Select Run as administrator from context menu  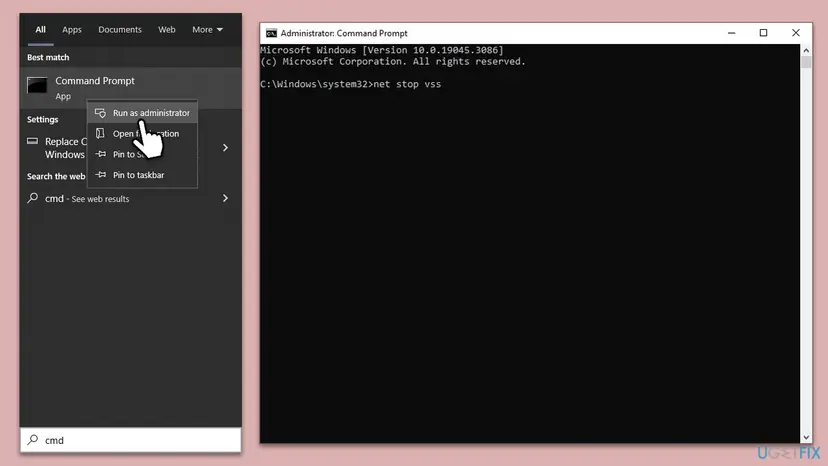(x=143, y=113)
